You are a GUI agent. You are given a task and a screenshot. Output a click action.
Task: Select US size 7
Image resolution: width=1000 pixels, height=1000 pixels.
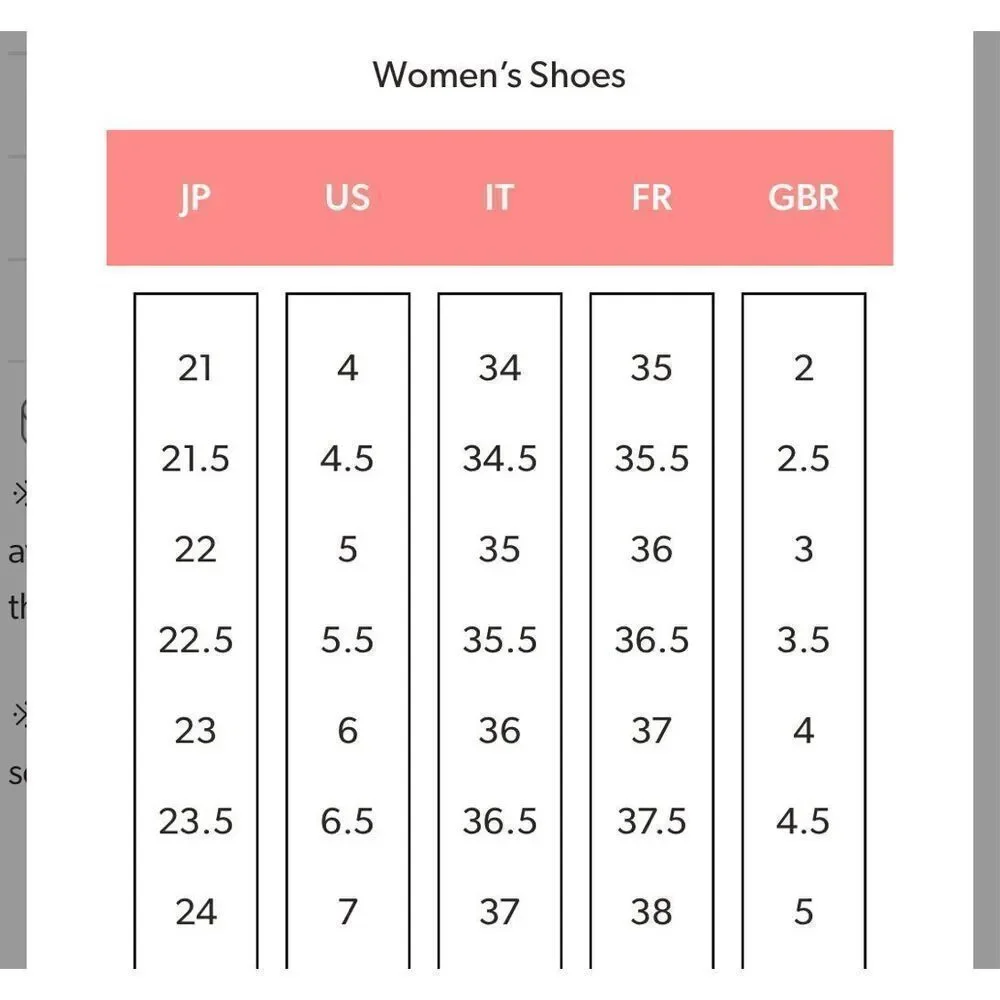[348, 912]
